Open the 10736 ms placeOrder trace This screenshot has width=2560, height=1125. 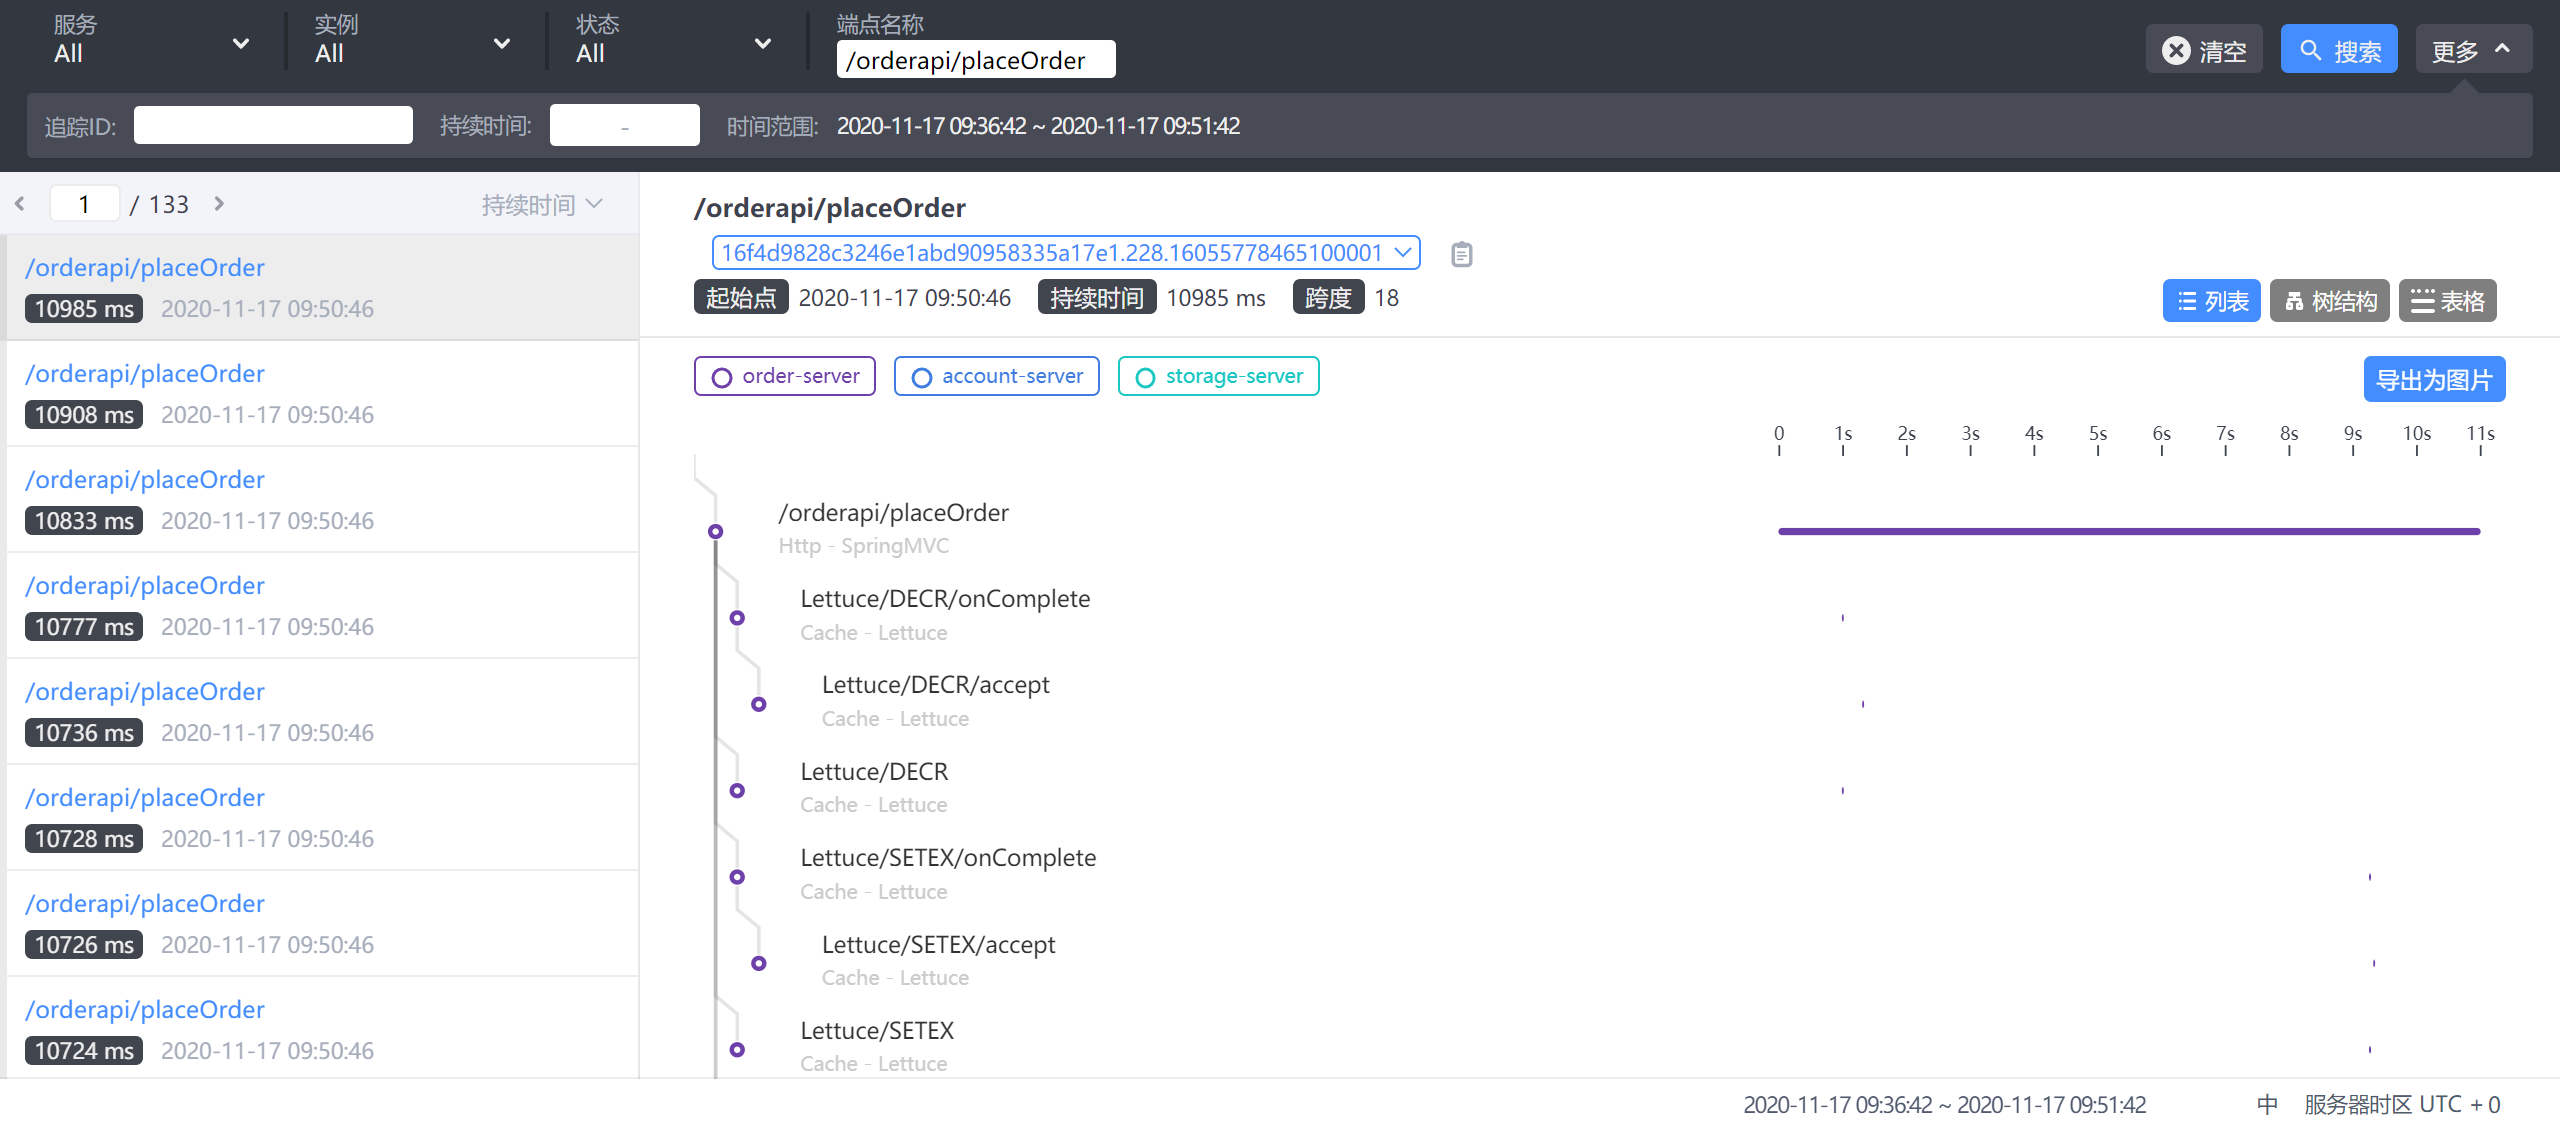tap(322, 712)
